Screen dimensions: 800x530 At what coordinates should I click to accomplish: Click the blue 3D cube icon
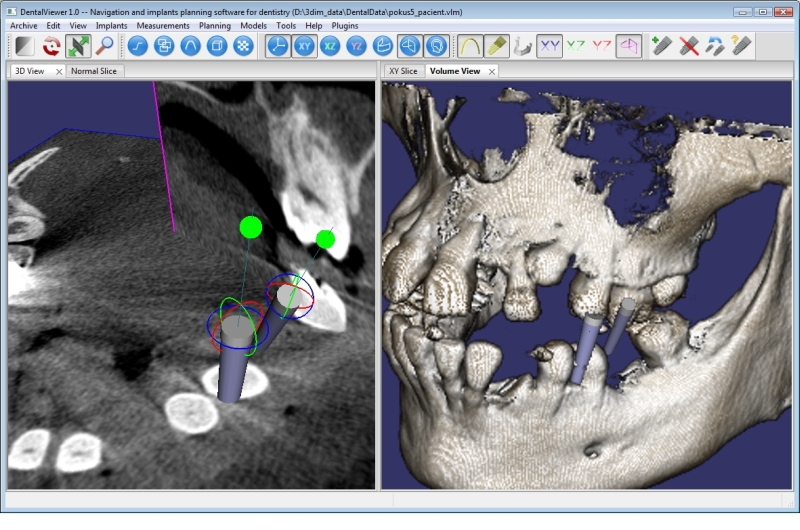point(217,46)
